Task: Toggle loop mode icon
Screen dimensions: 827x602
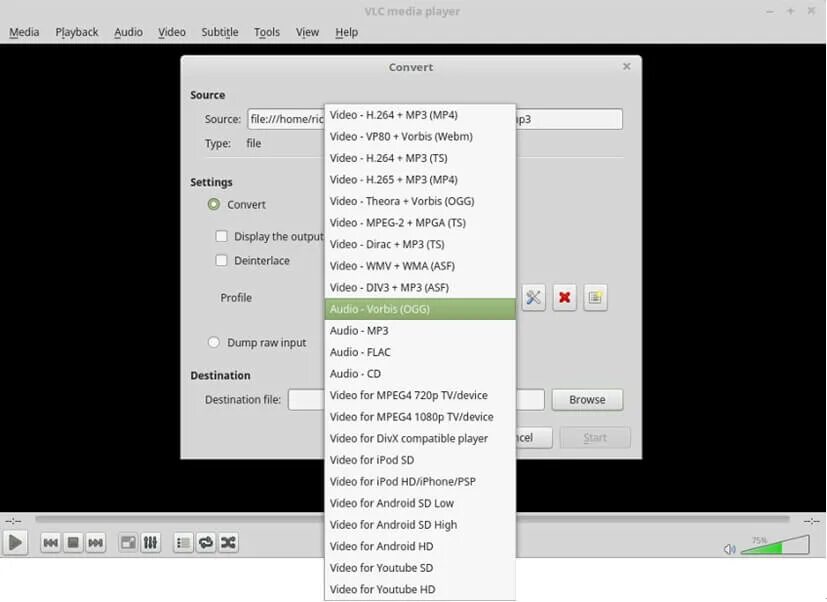Action: click(x=206, y=542)
